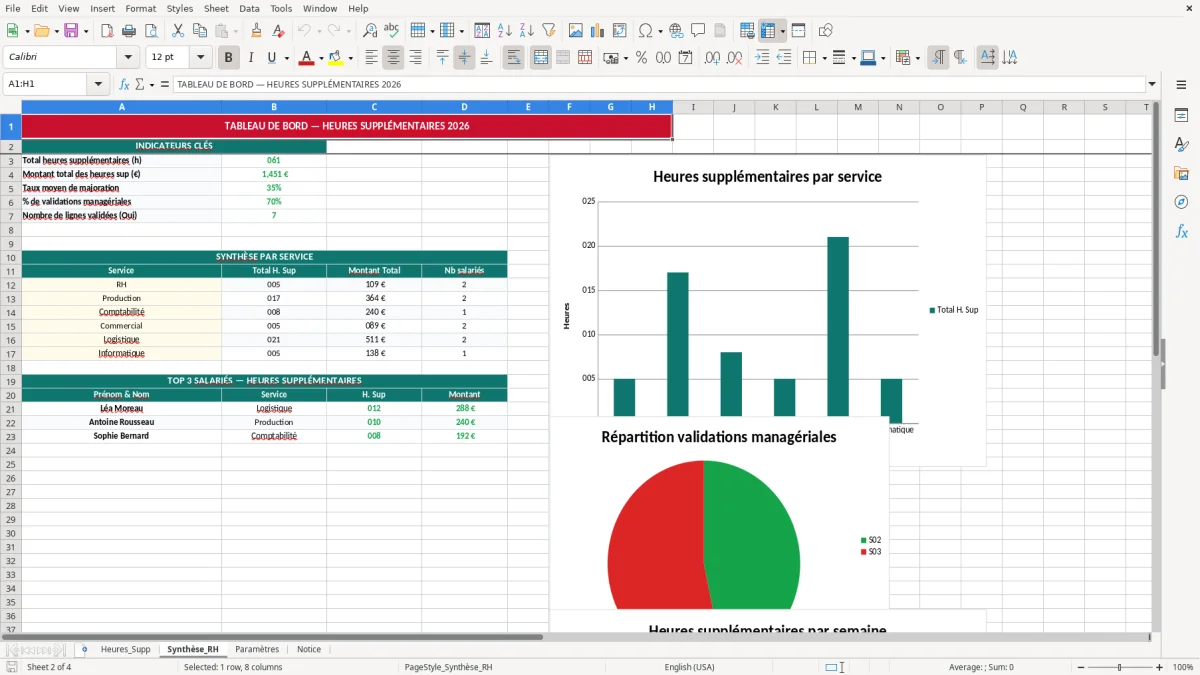This screenshot has height=675, width=1200.
Task: Apply the red font color swatch
Action: 306,58
